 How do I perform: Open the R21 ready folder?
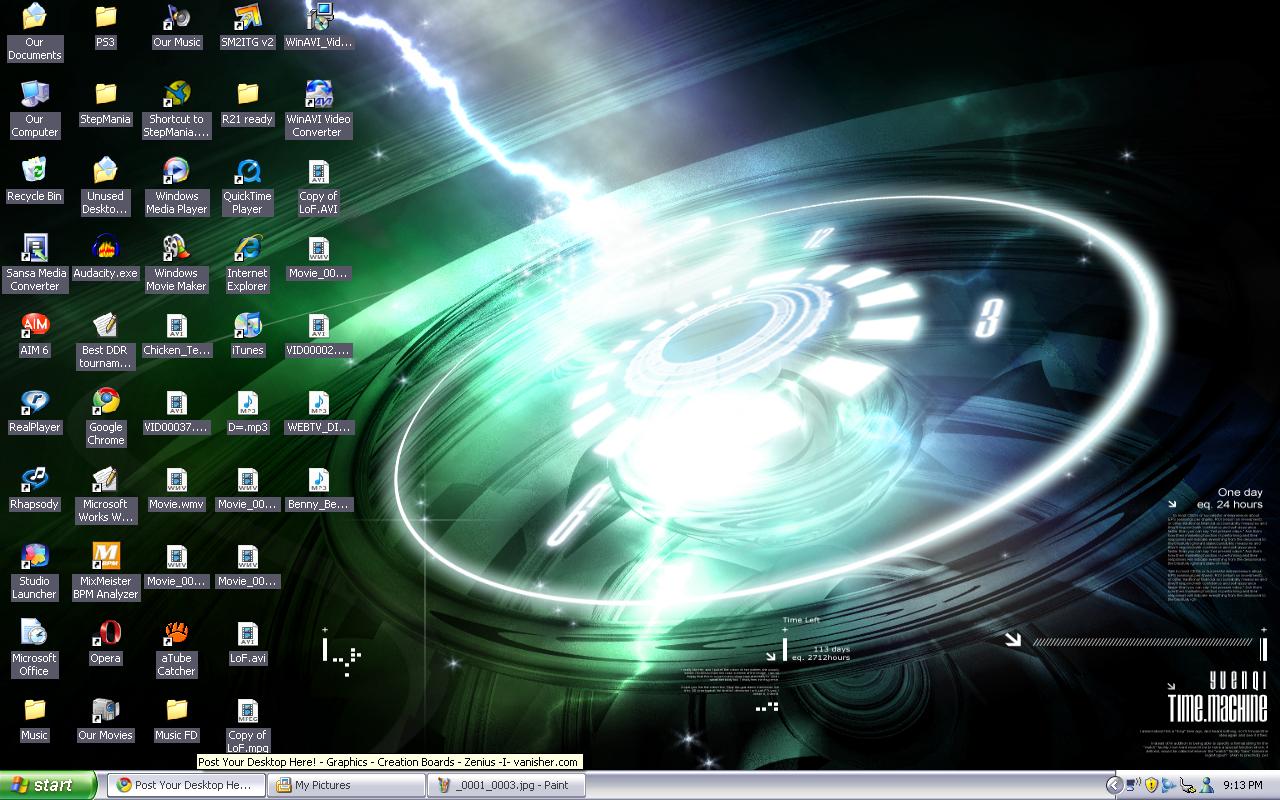pyautogui.click(x=247, y=103)
